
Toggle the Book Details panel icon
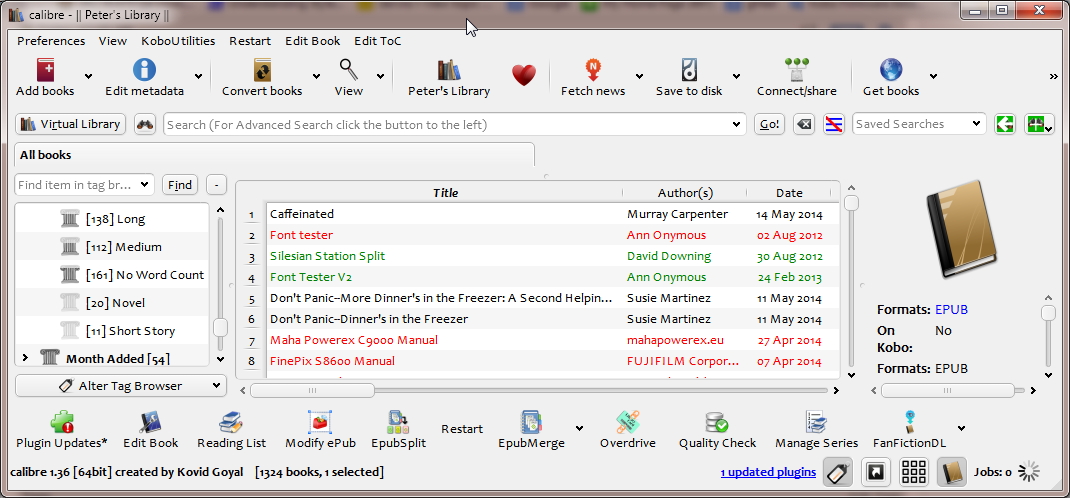pos(952,471)
